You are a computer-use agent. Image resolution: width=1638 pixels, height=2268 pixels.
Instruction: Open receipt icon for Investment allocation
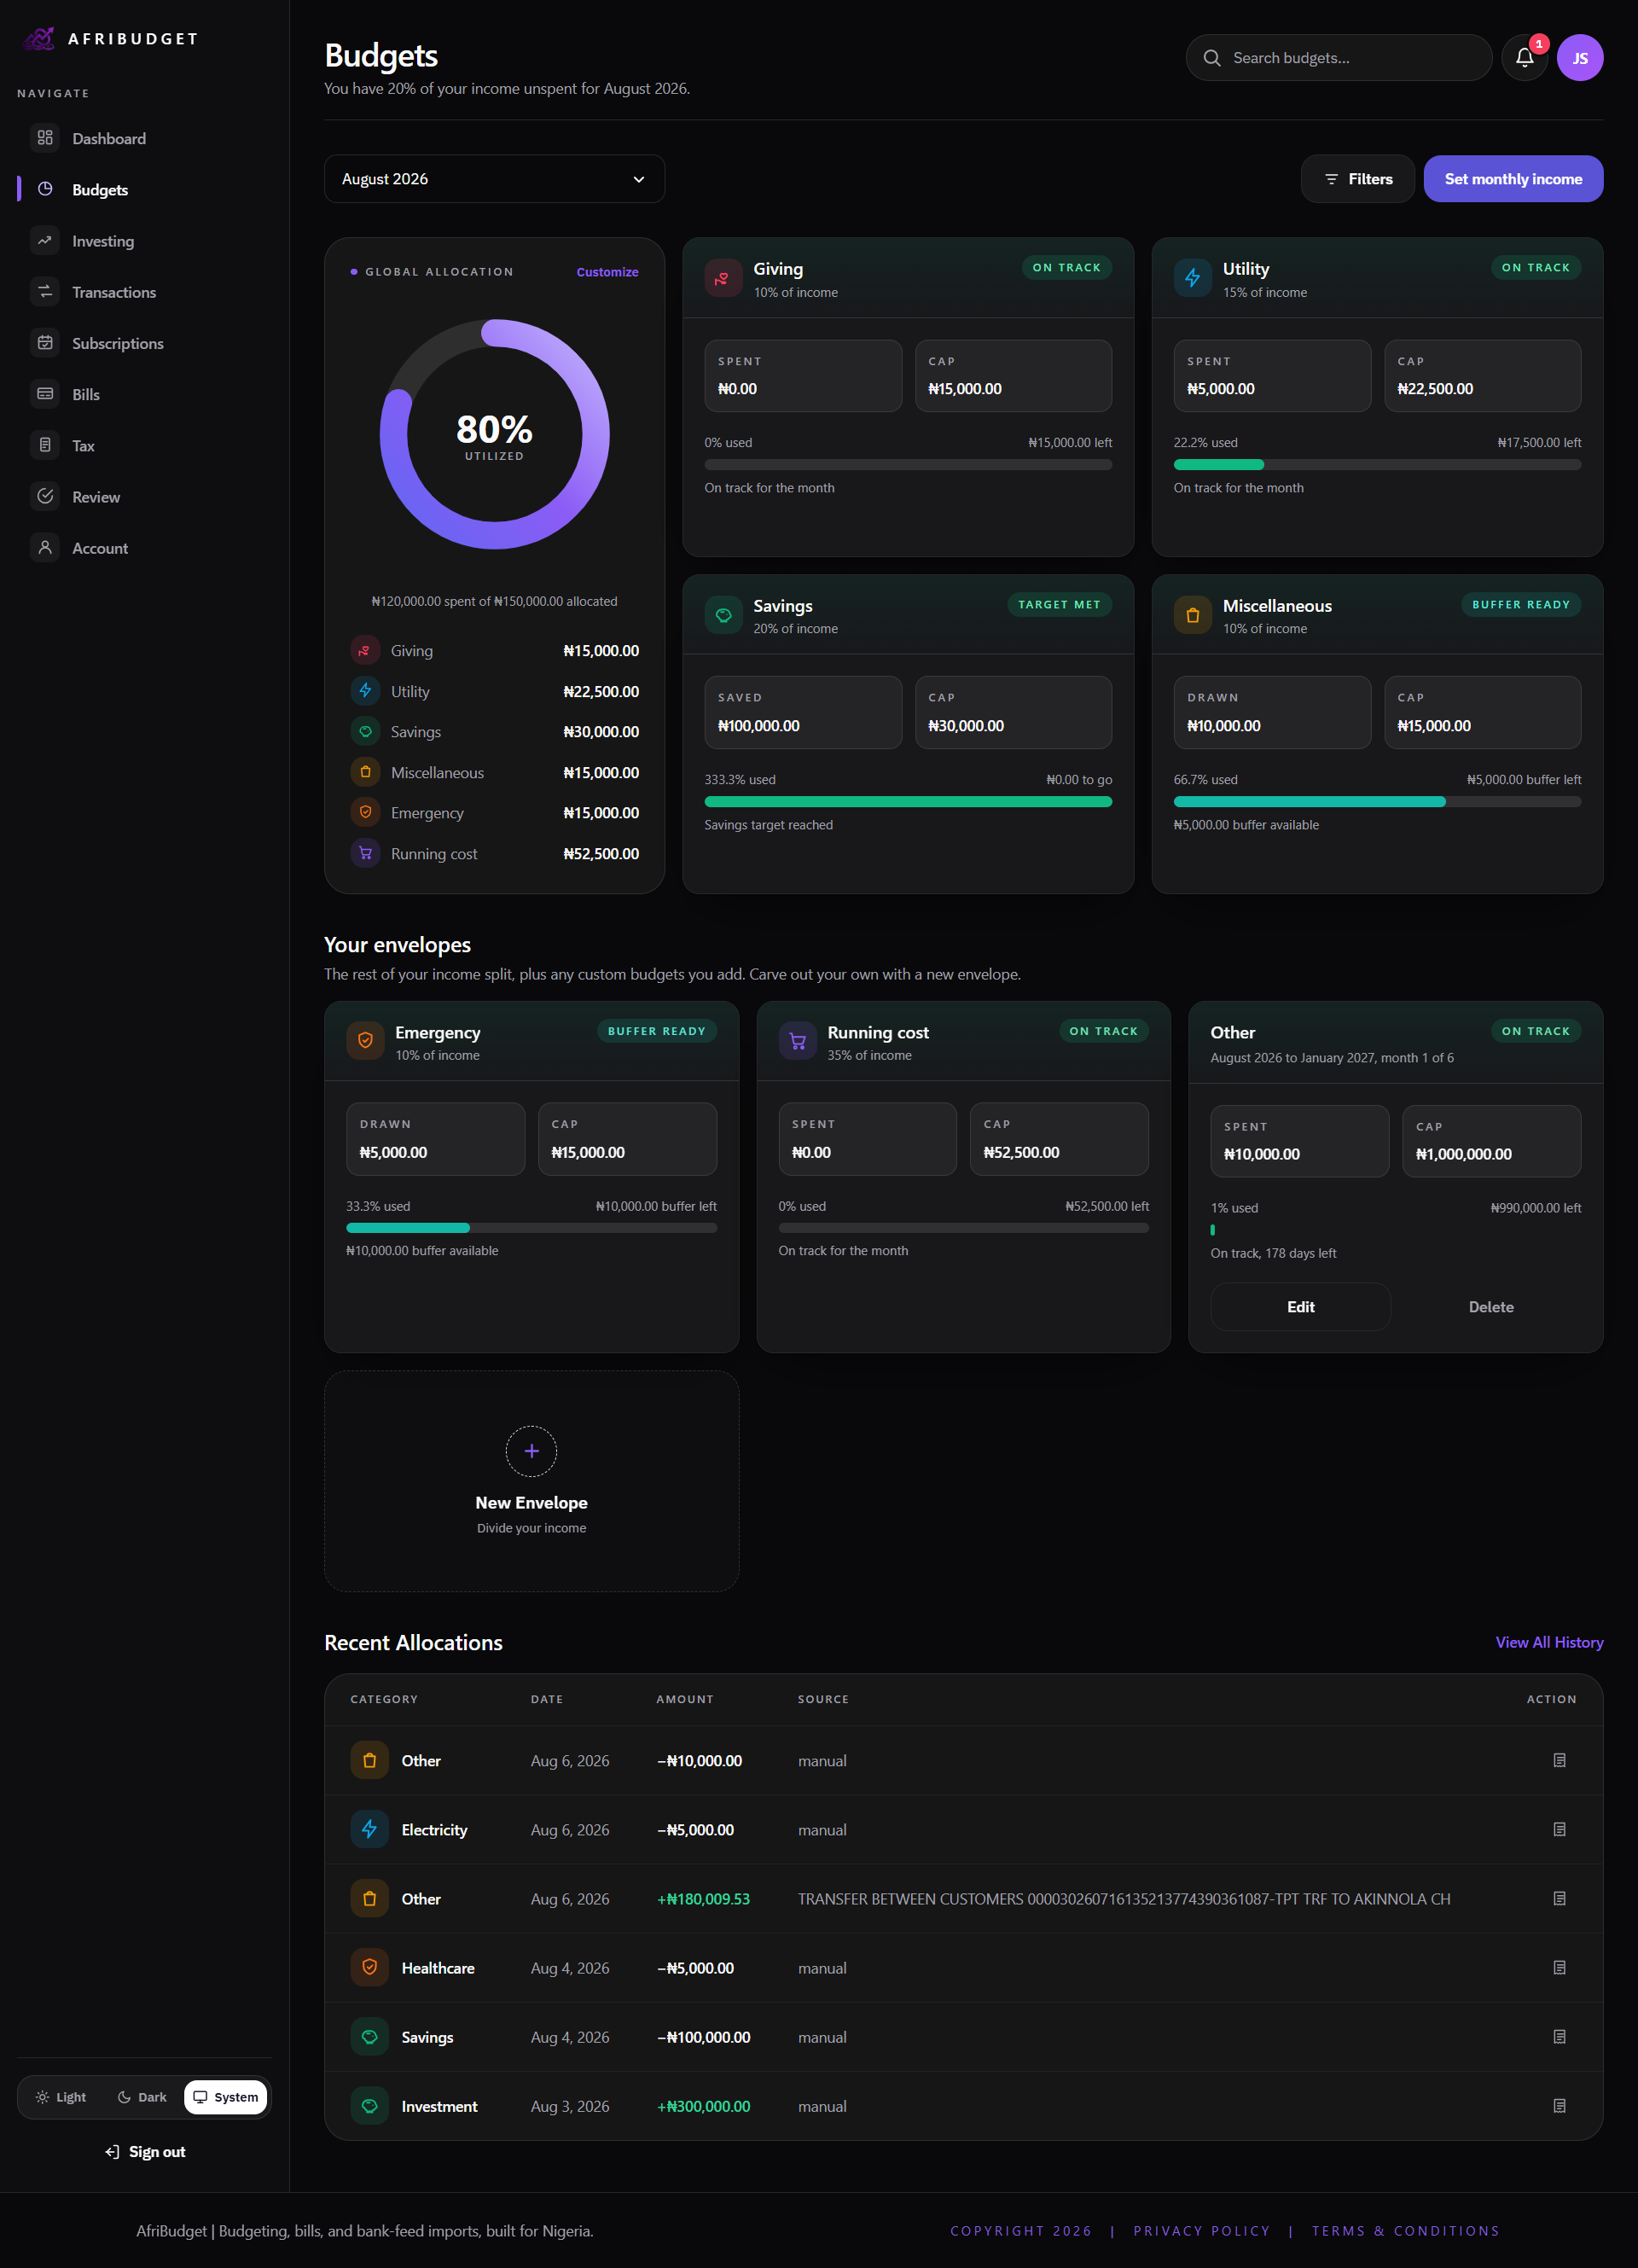point(1559,2105)
